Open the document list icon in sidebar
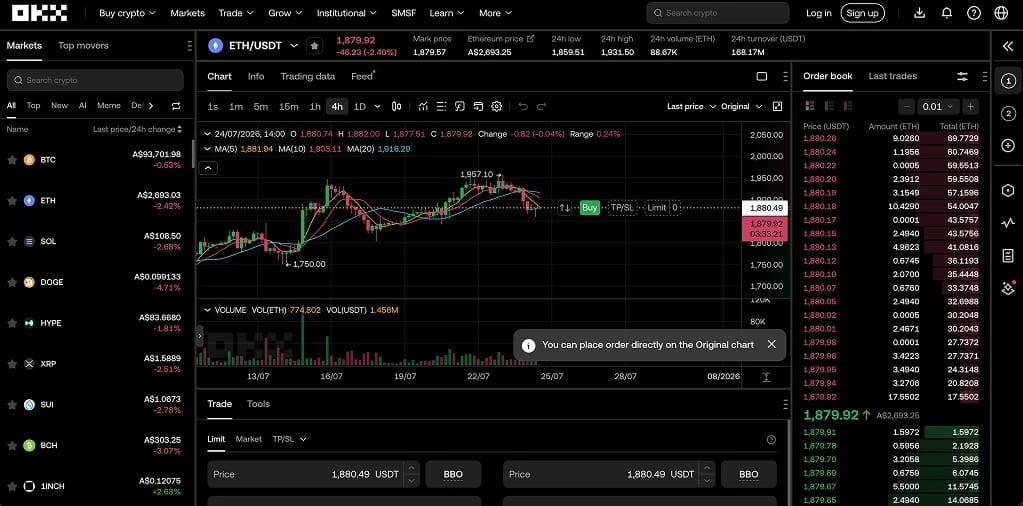This screenshot has height=506, width=1023. [1008, 256]
